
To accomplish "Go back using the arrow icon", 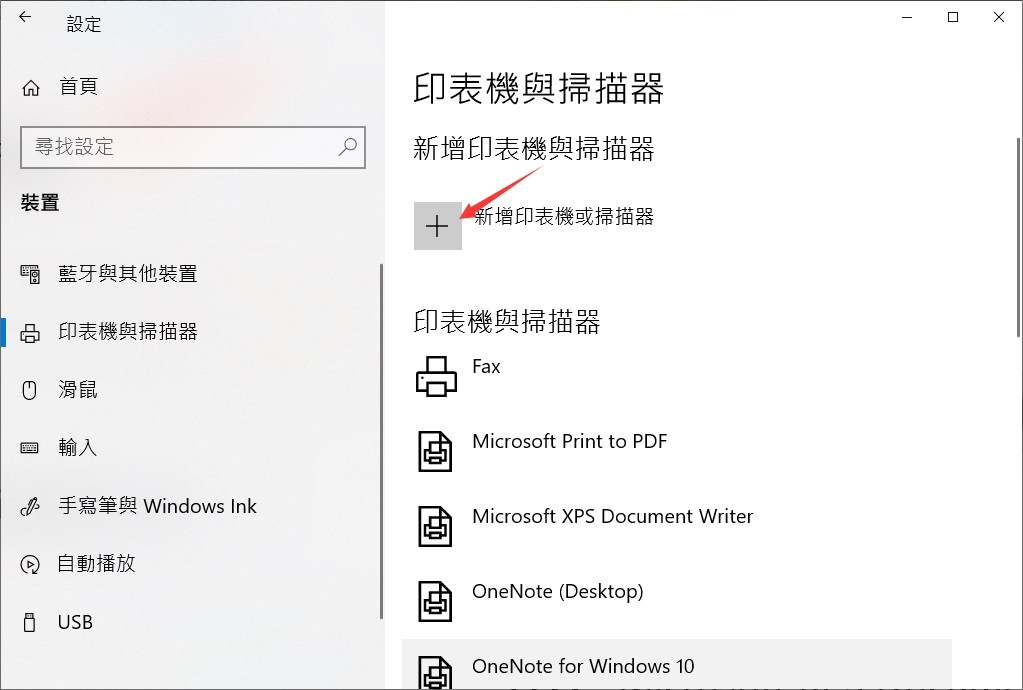I will (x=25, y=18).
